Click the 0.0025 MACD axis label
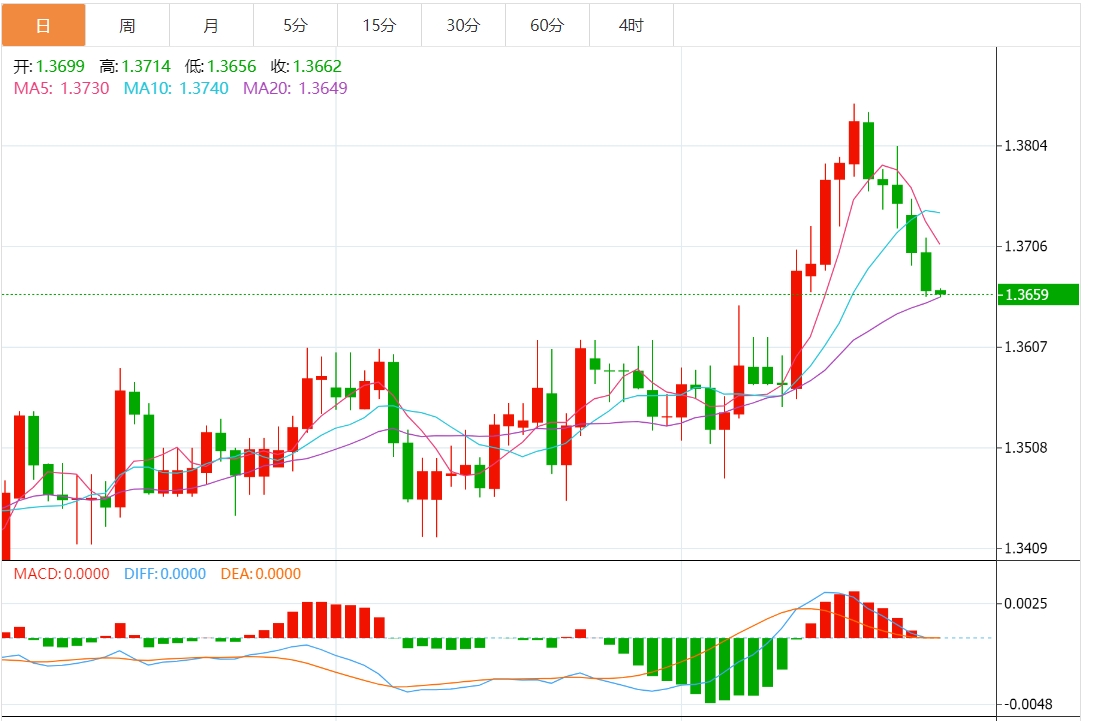Viewport: 1098px width, 721px height. click(x=1026, y=603)
